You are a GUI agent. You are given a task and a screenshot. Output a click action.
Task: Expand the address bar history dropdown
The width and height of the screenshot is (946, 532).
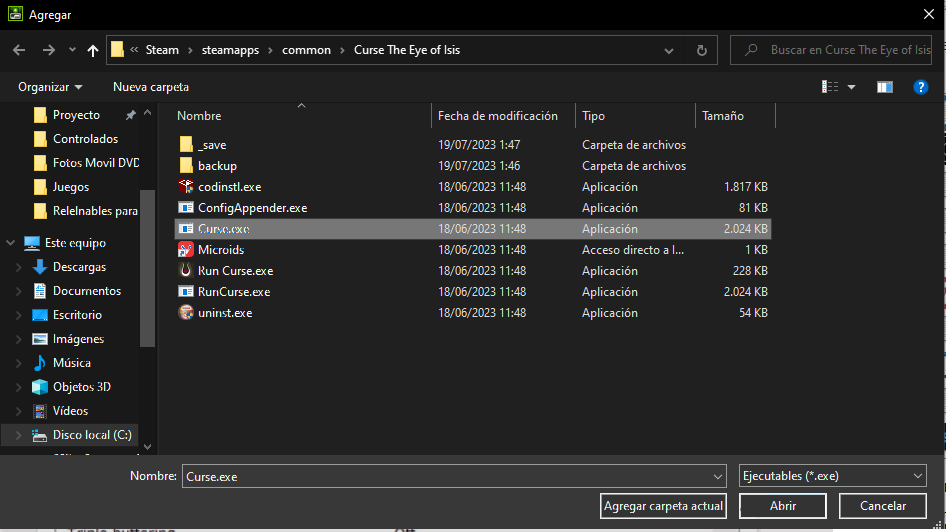[668, 51]
